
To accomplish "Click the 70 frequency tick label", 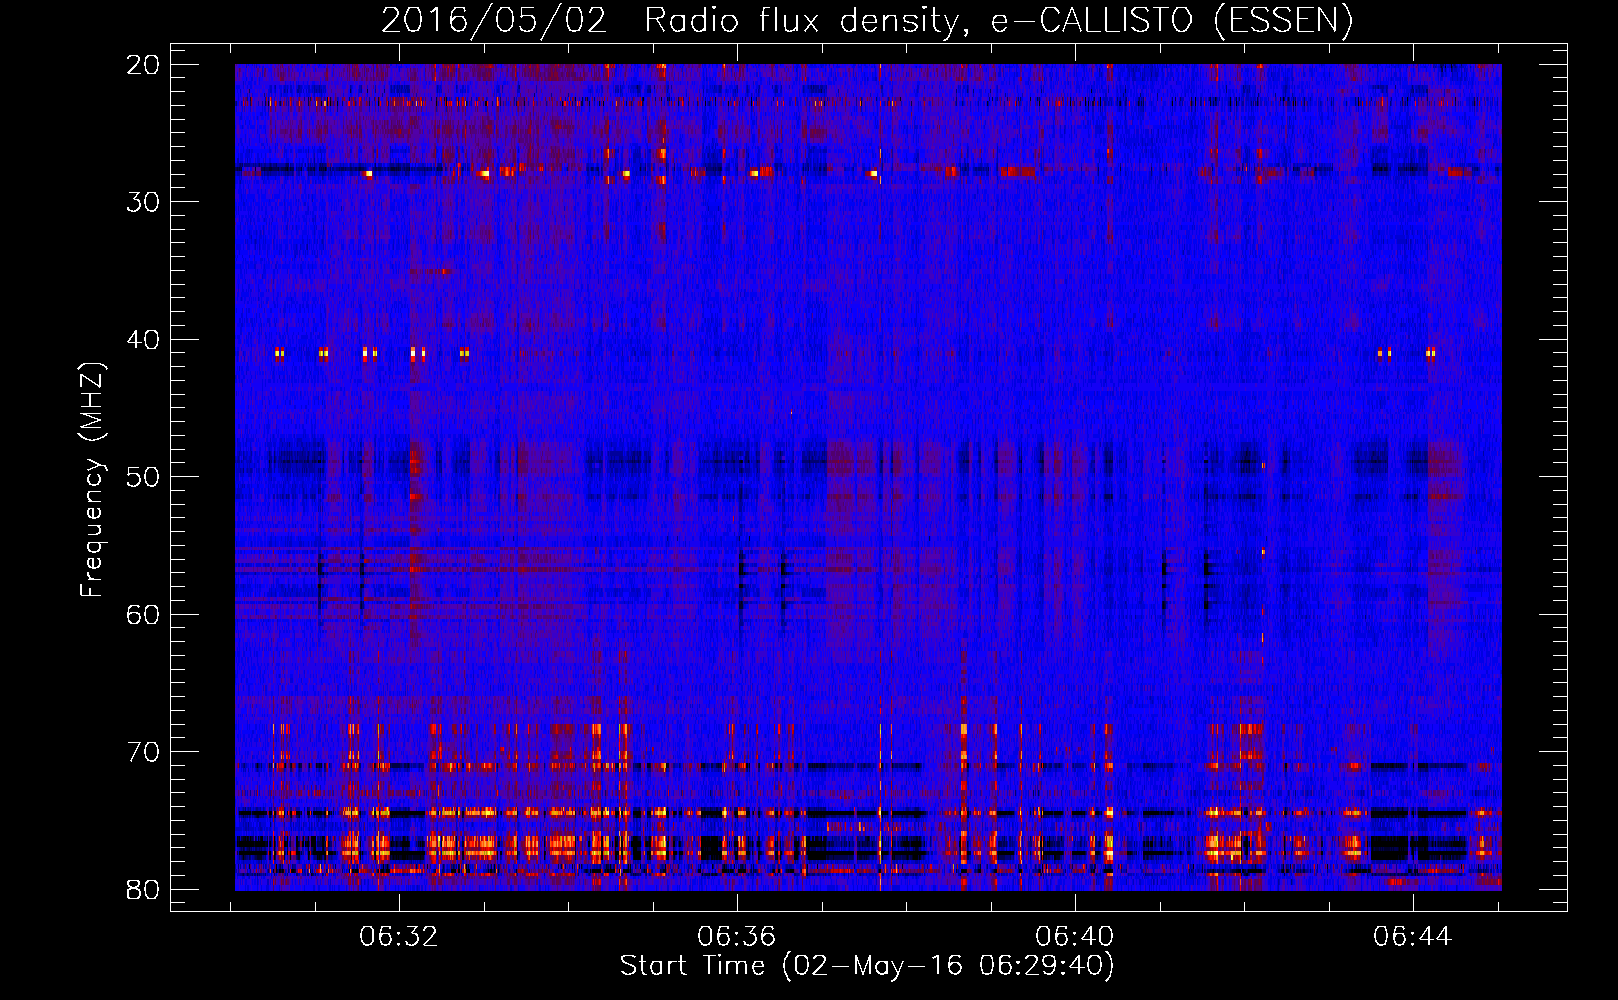I will point(144,752).
